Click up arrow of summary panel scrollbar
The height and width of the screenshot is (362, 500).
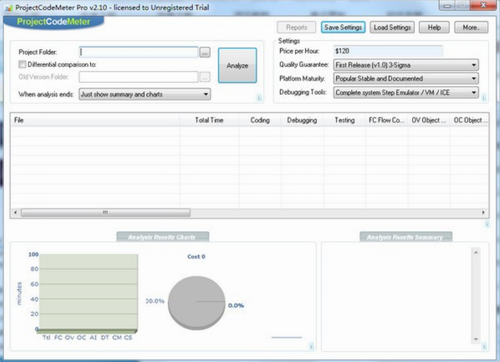pyautogui.click(x=476, y=252)
